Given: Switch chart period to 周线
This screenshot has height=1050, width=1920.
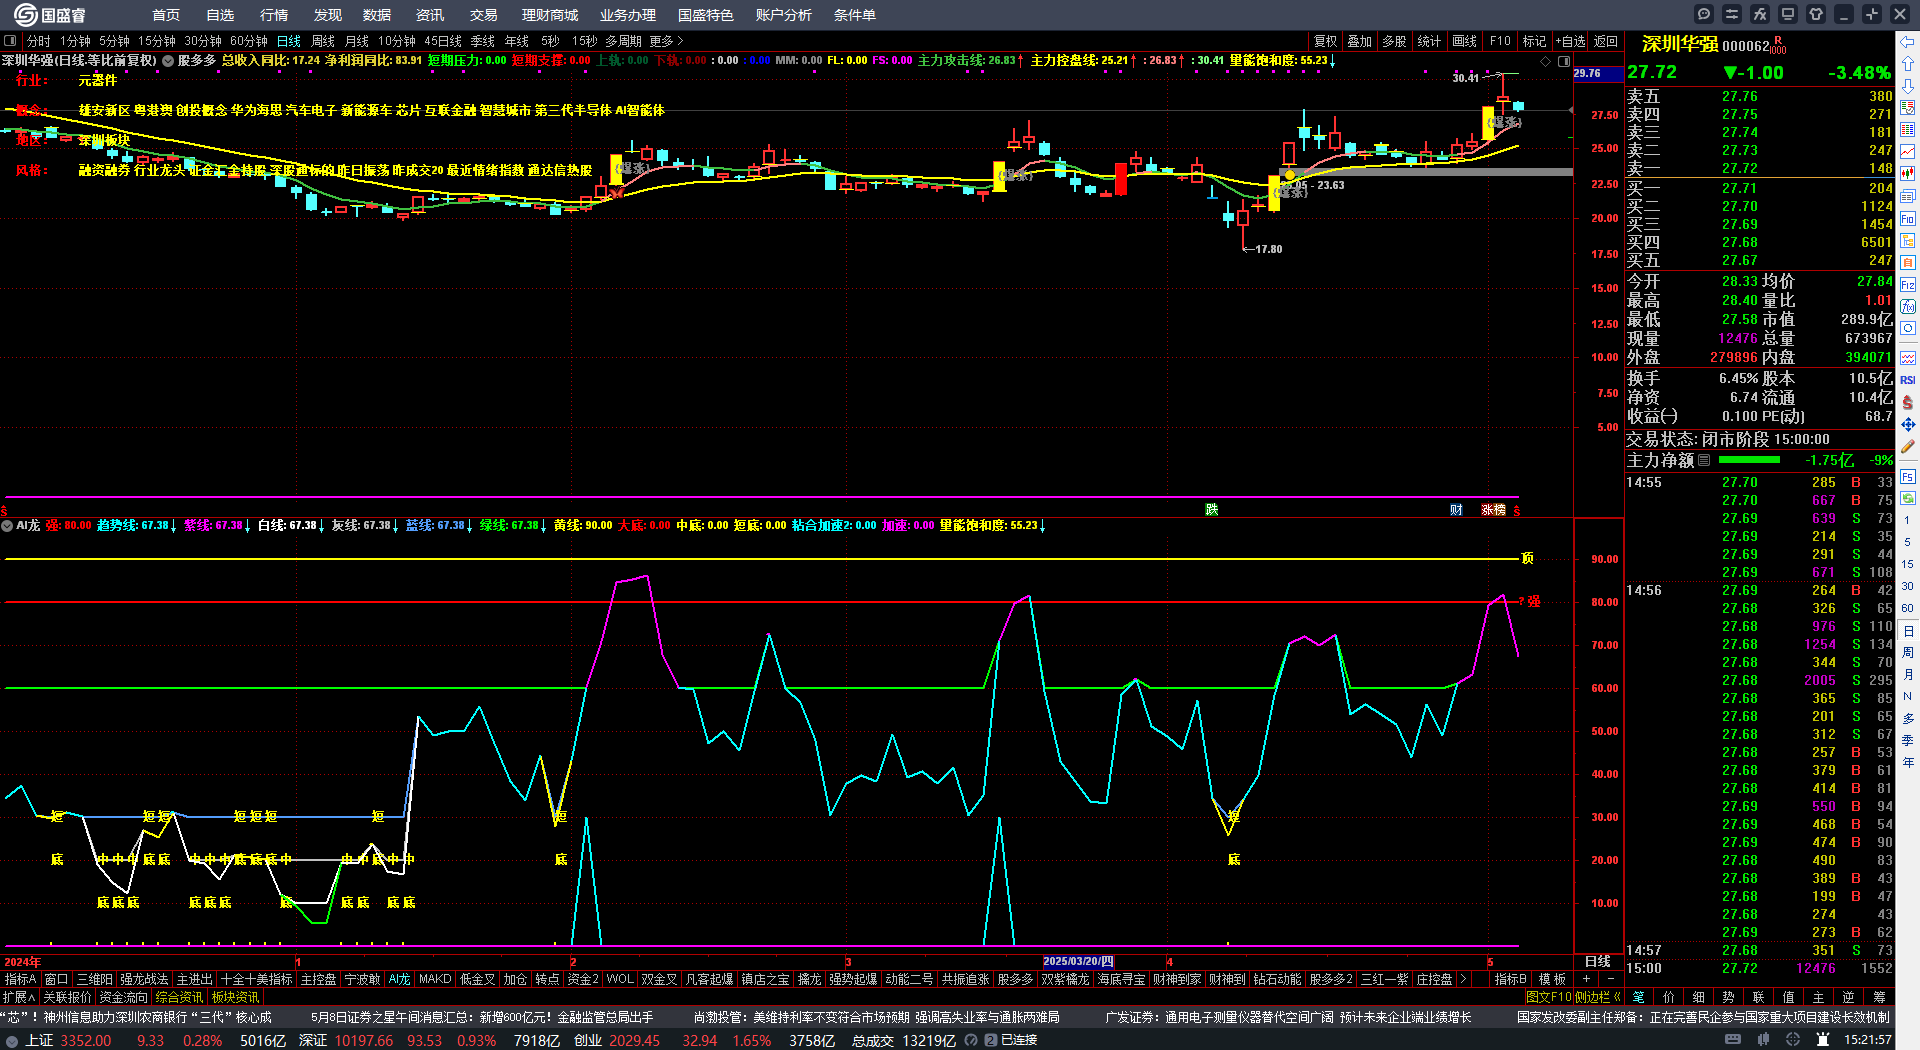Looking at the screenshot, I should click(x=322, y=41).
